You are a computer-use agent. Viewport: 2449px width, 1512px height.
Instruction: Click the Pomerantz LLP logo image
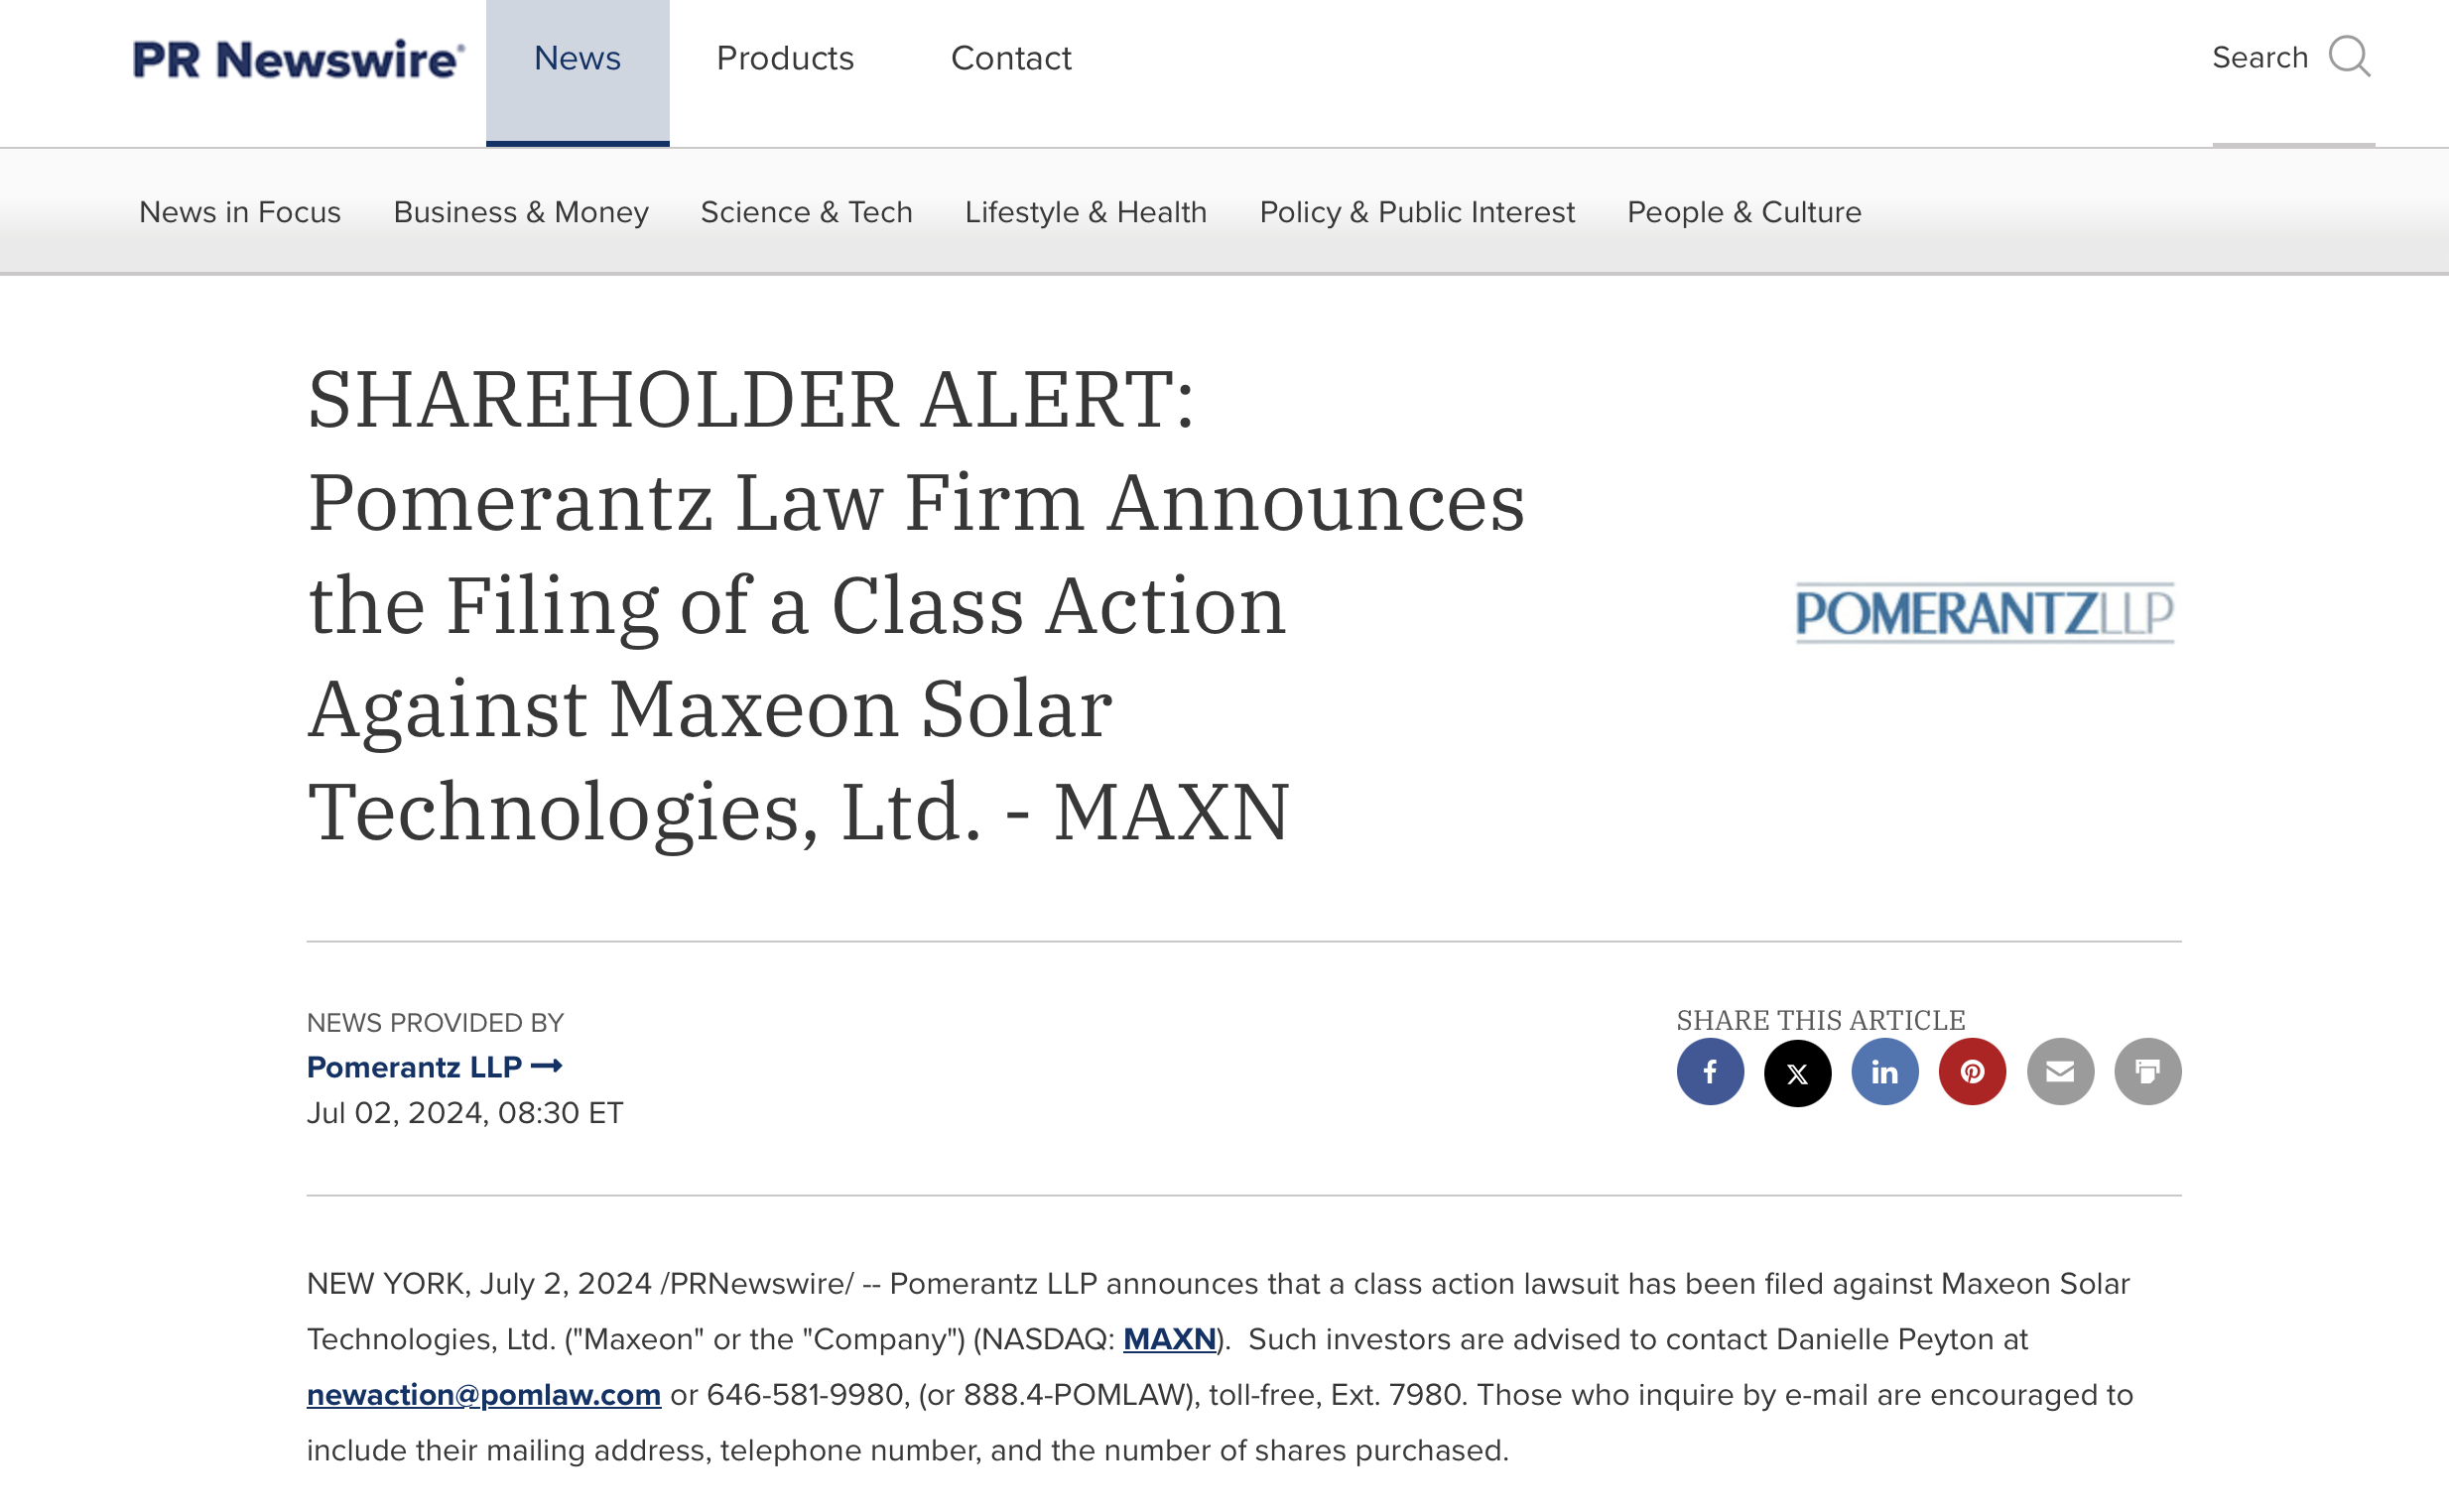point(1984,612)
